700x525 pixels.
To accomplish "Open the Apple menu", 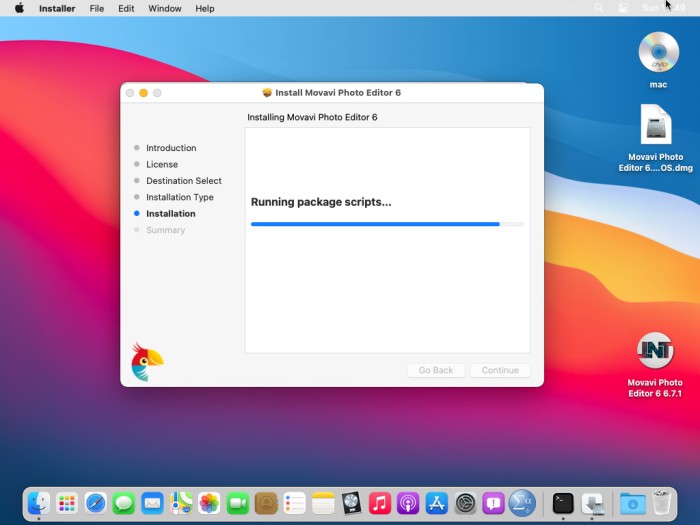I will [19, 8].
